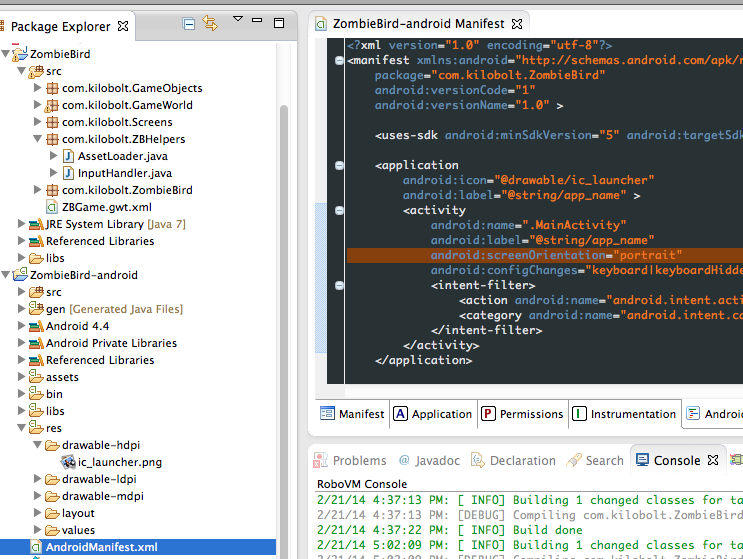Collapse the ZombieBird-android project
The width and height of the screenshot is (743, 559).
coord(5,275)
